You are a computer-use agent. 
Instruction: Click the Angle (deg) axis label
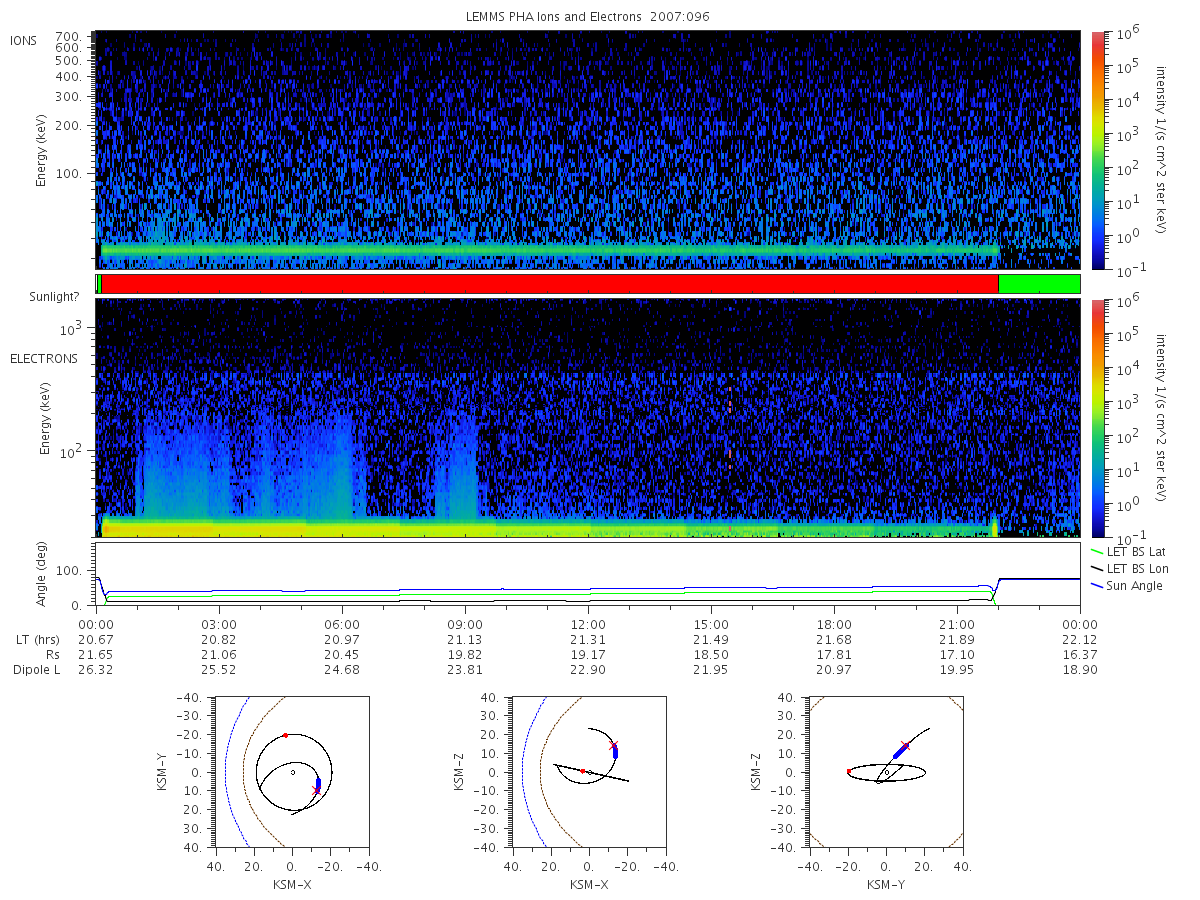pos(44,575)
